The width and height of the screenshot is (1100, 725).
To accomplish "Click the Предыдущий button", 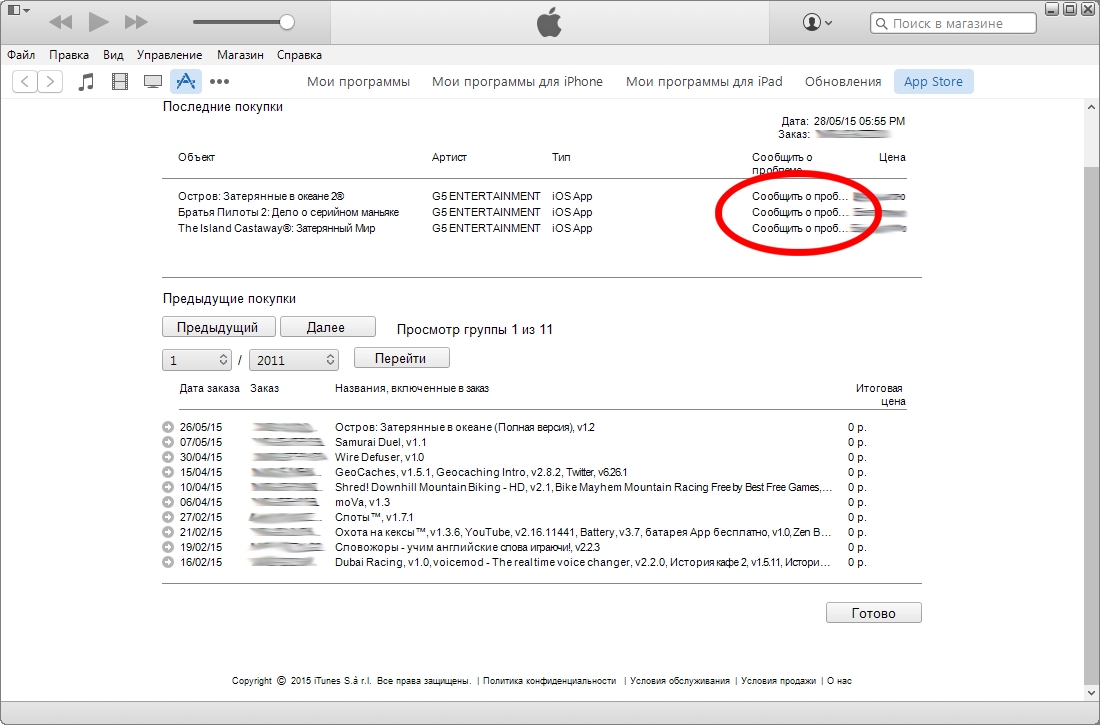I will pyautogui.click(x=217, y=327).
